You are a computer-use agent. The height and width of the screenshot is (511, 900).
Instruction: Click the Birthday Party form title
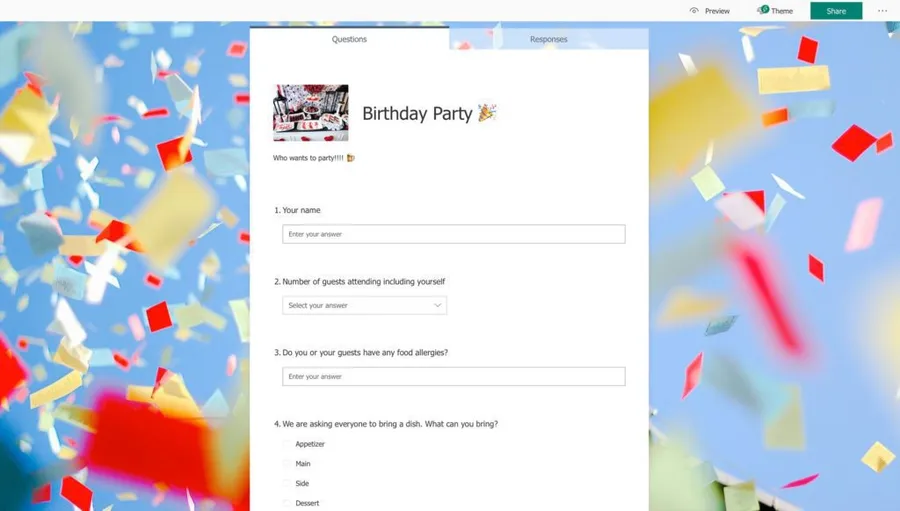[x=417, y=114]
